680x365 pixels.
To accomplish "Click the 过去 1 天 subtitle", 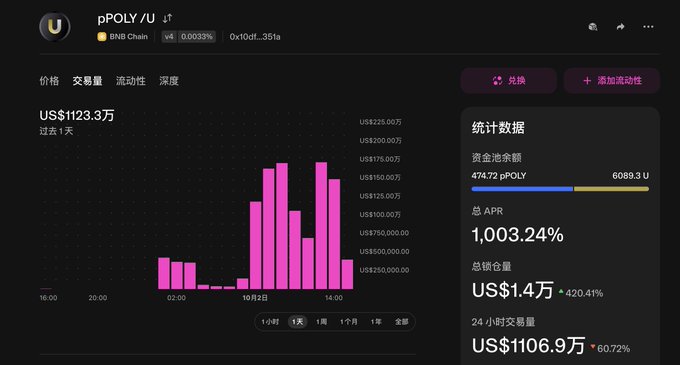I will (56, 131).
